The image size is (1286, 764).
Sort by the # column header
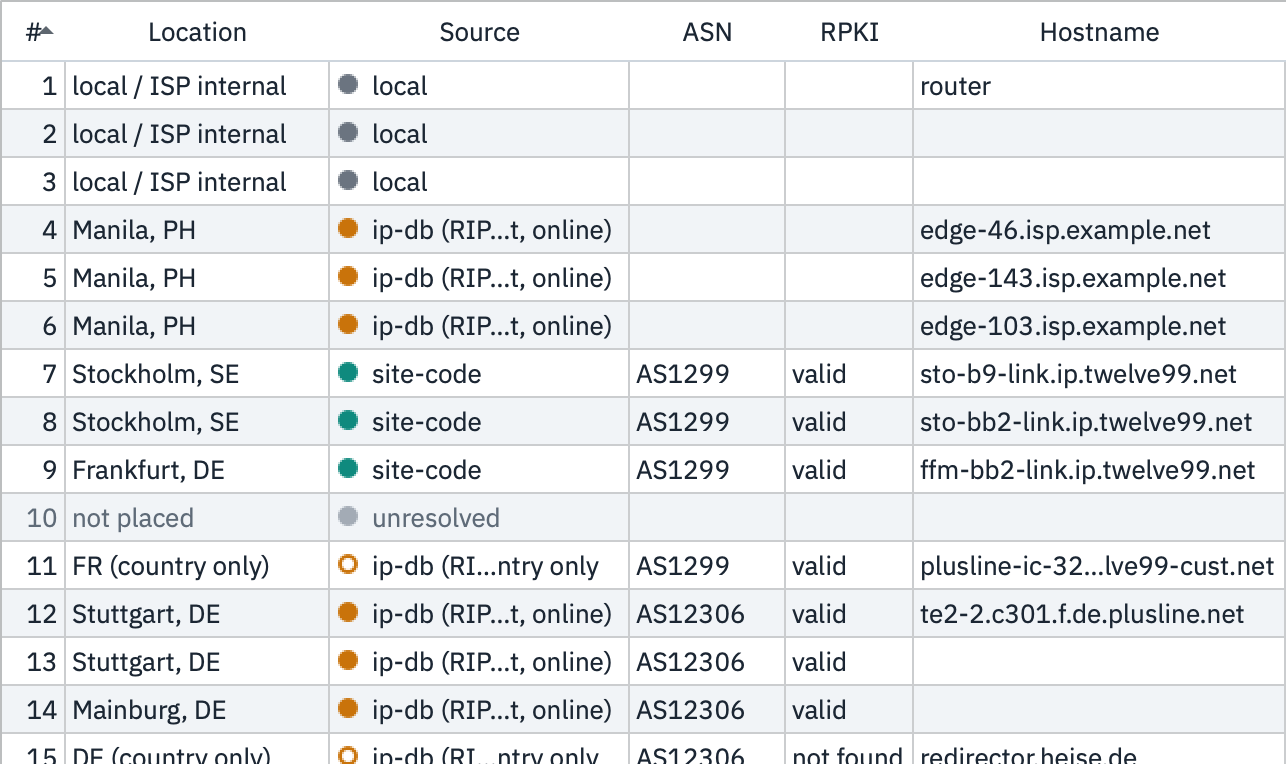(33, 32)
